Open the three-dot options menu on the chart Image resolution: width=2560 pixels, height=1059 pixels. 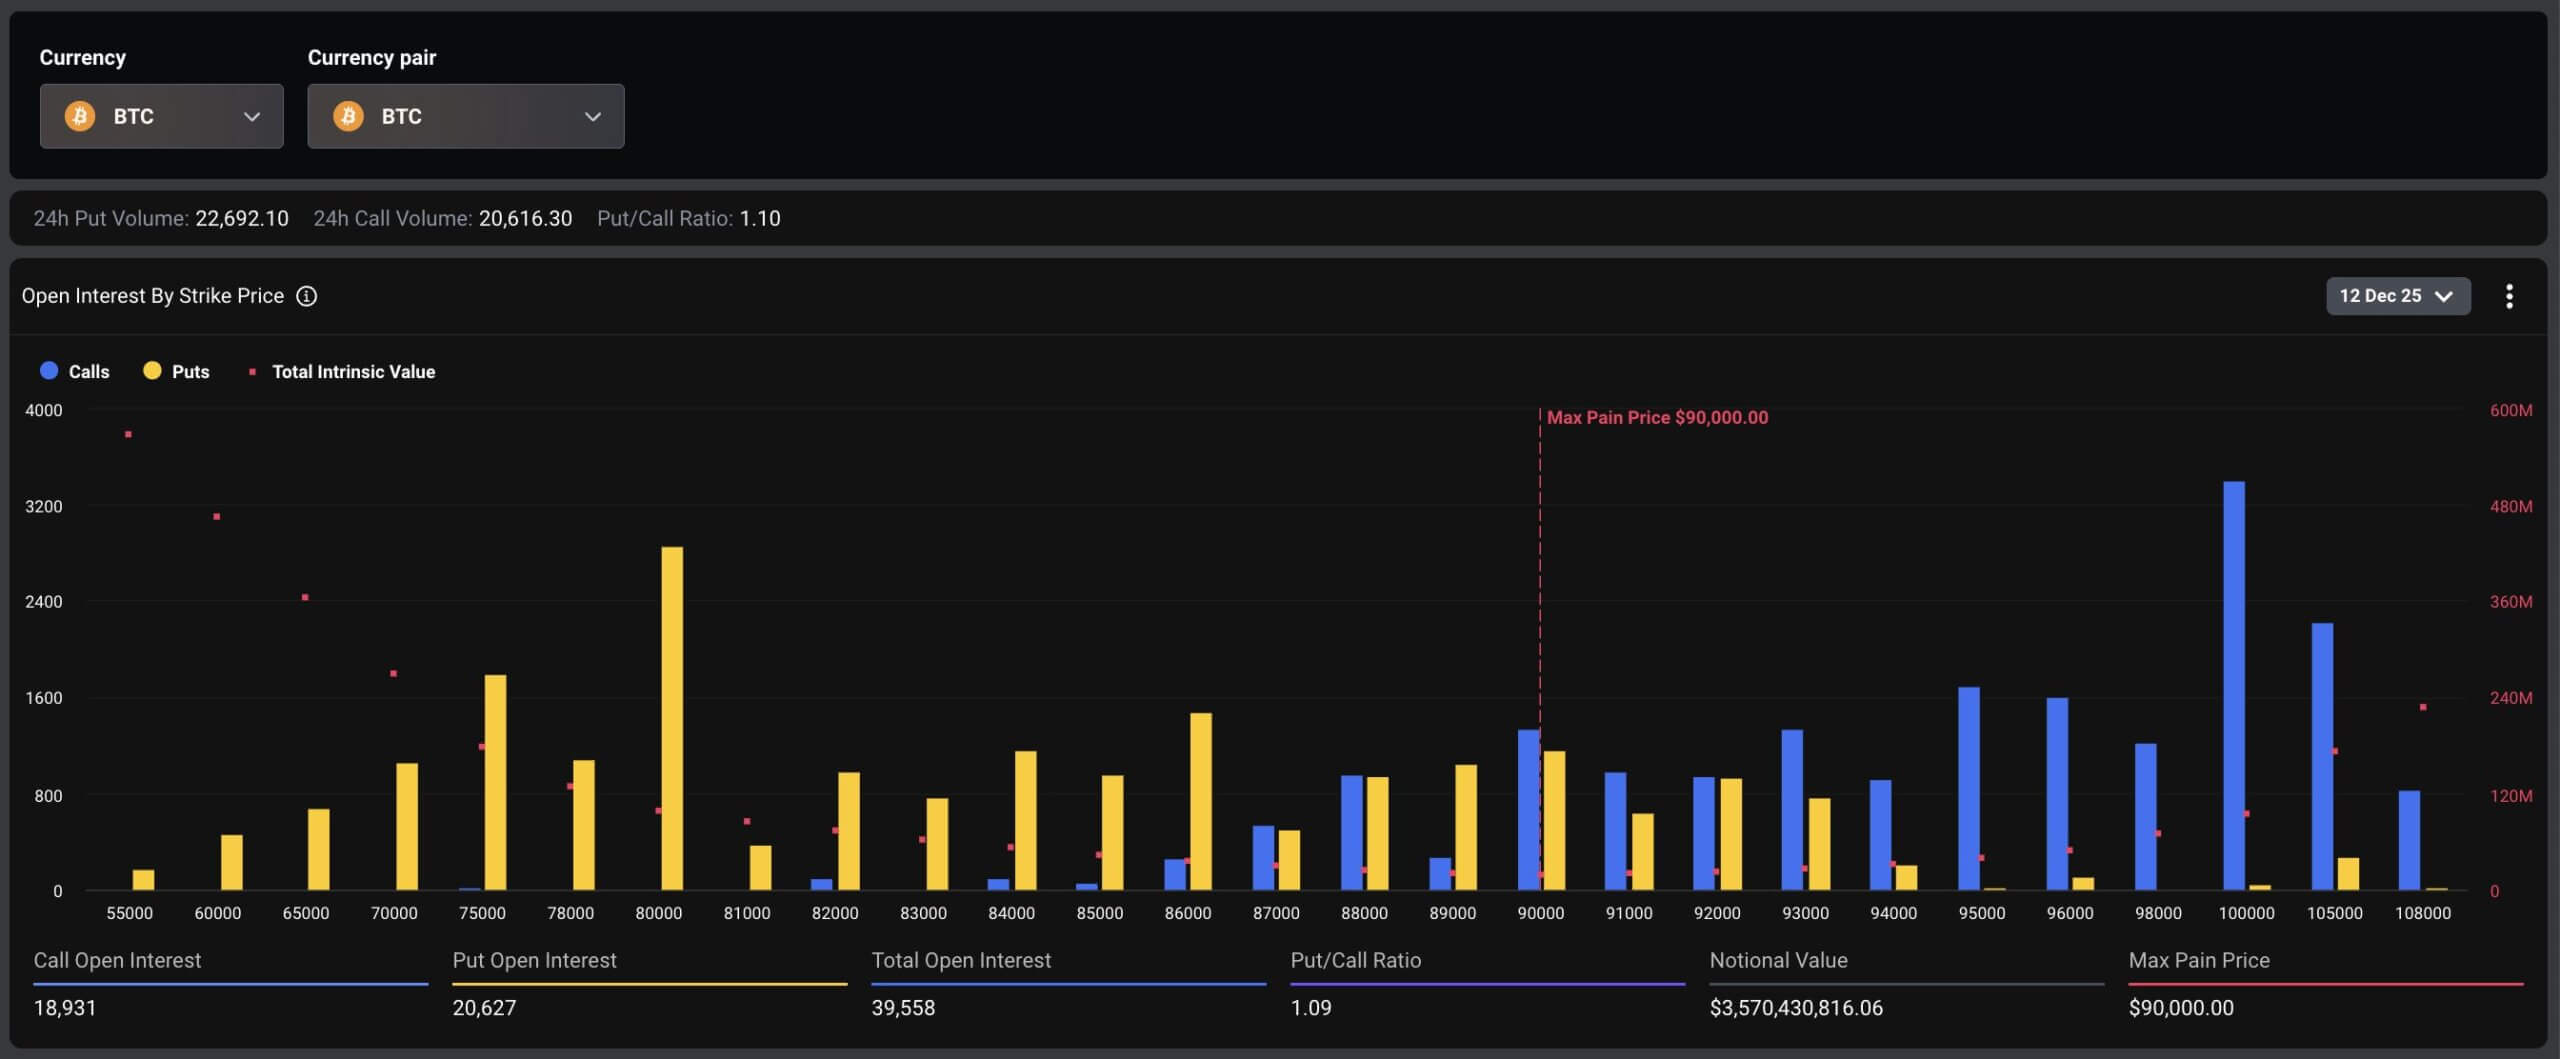point(2510,296)
